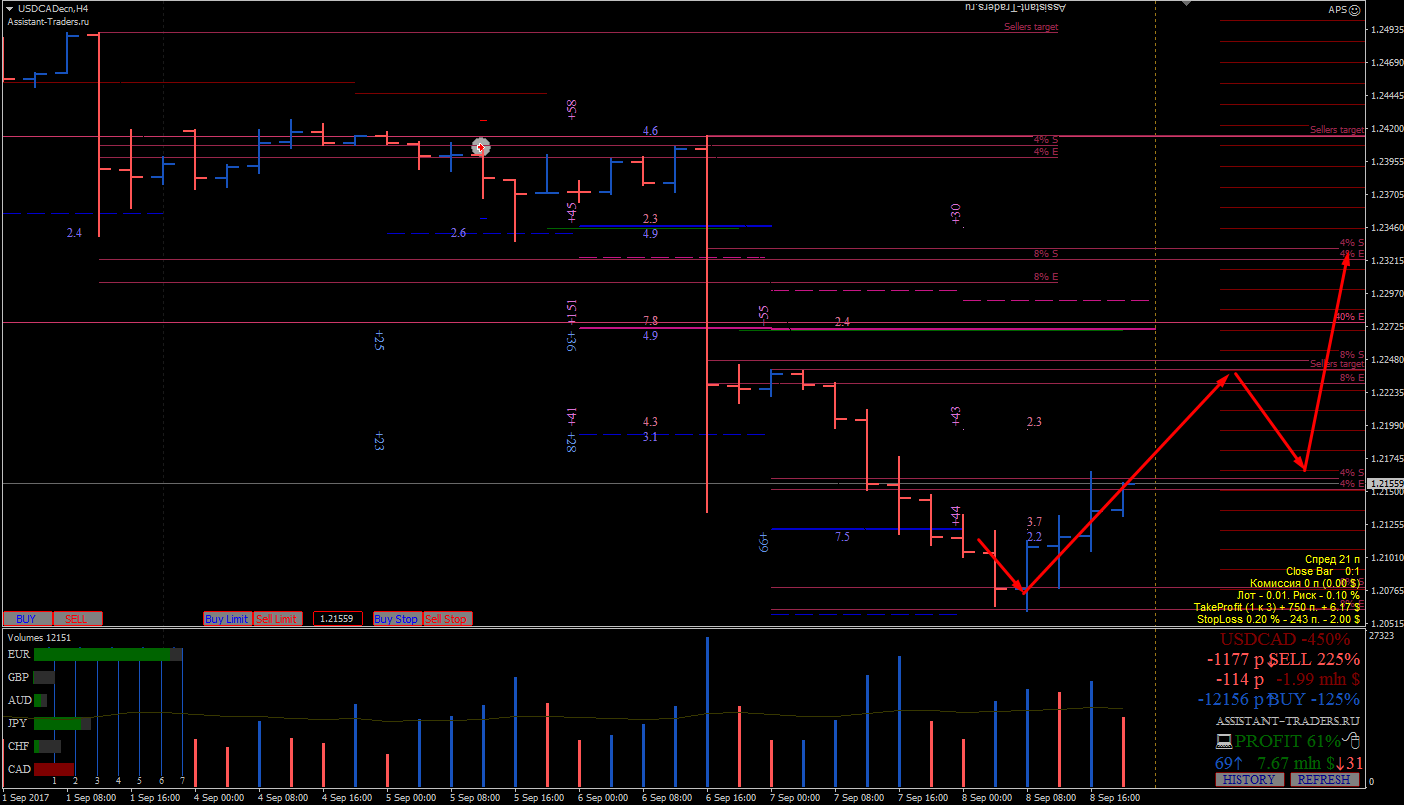Click the 1.20765 price scale label
Screen dimensions: 1404x805
click(1385, 591)
